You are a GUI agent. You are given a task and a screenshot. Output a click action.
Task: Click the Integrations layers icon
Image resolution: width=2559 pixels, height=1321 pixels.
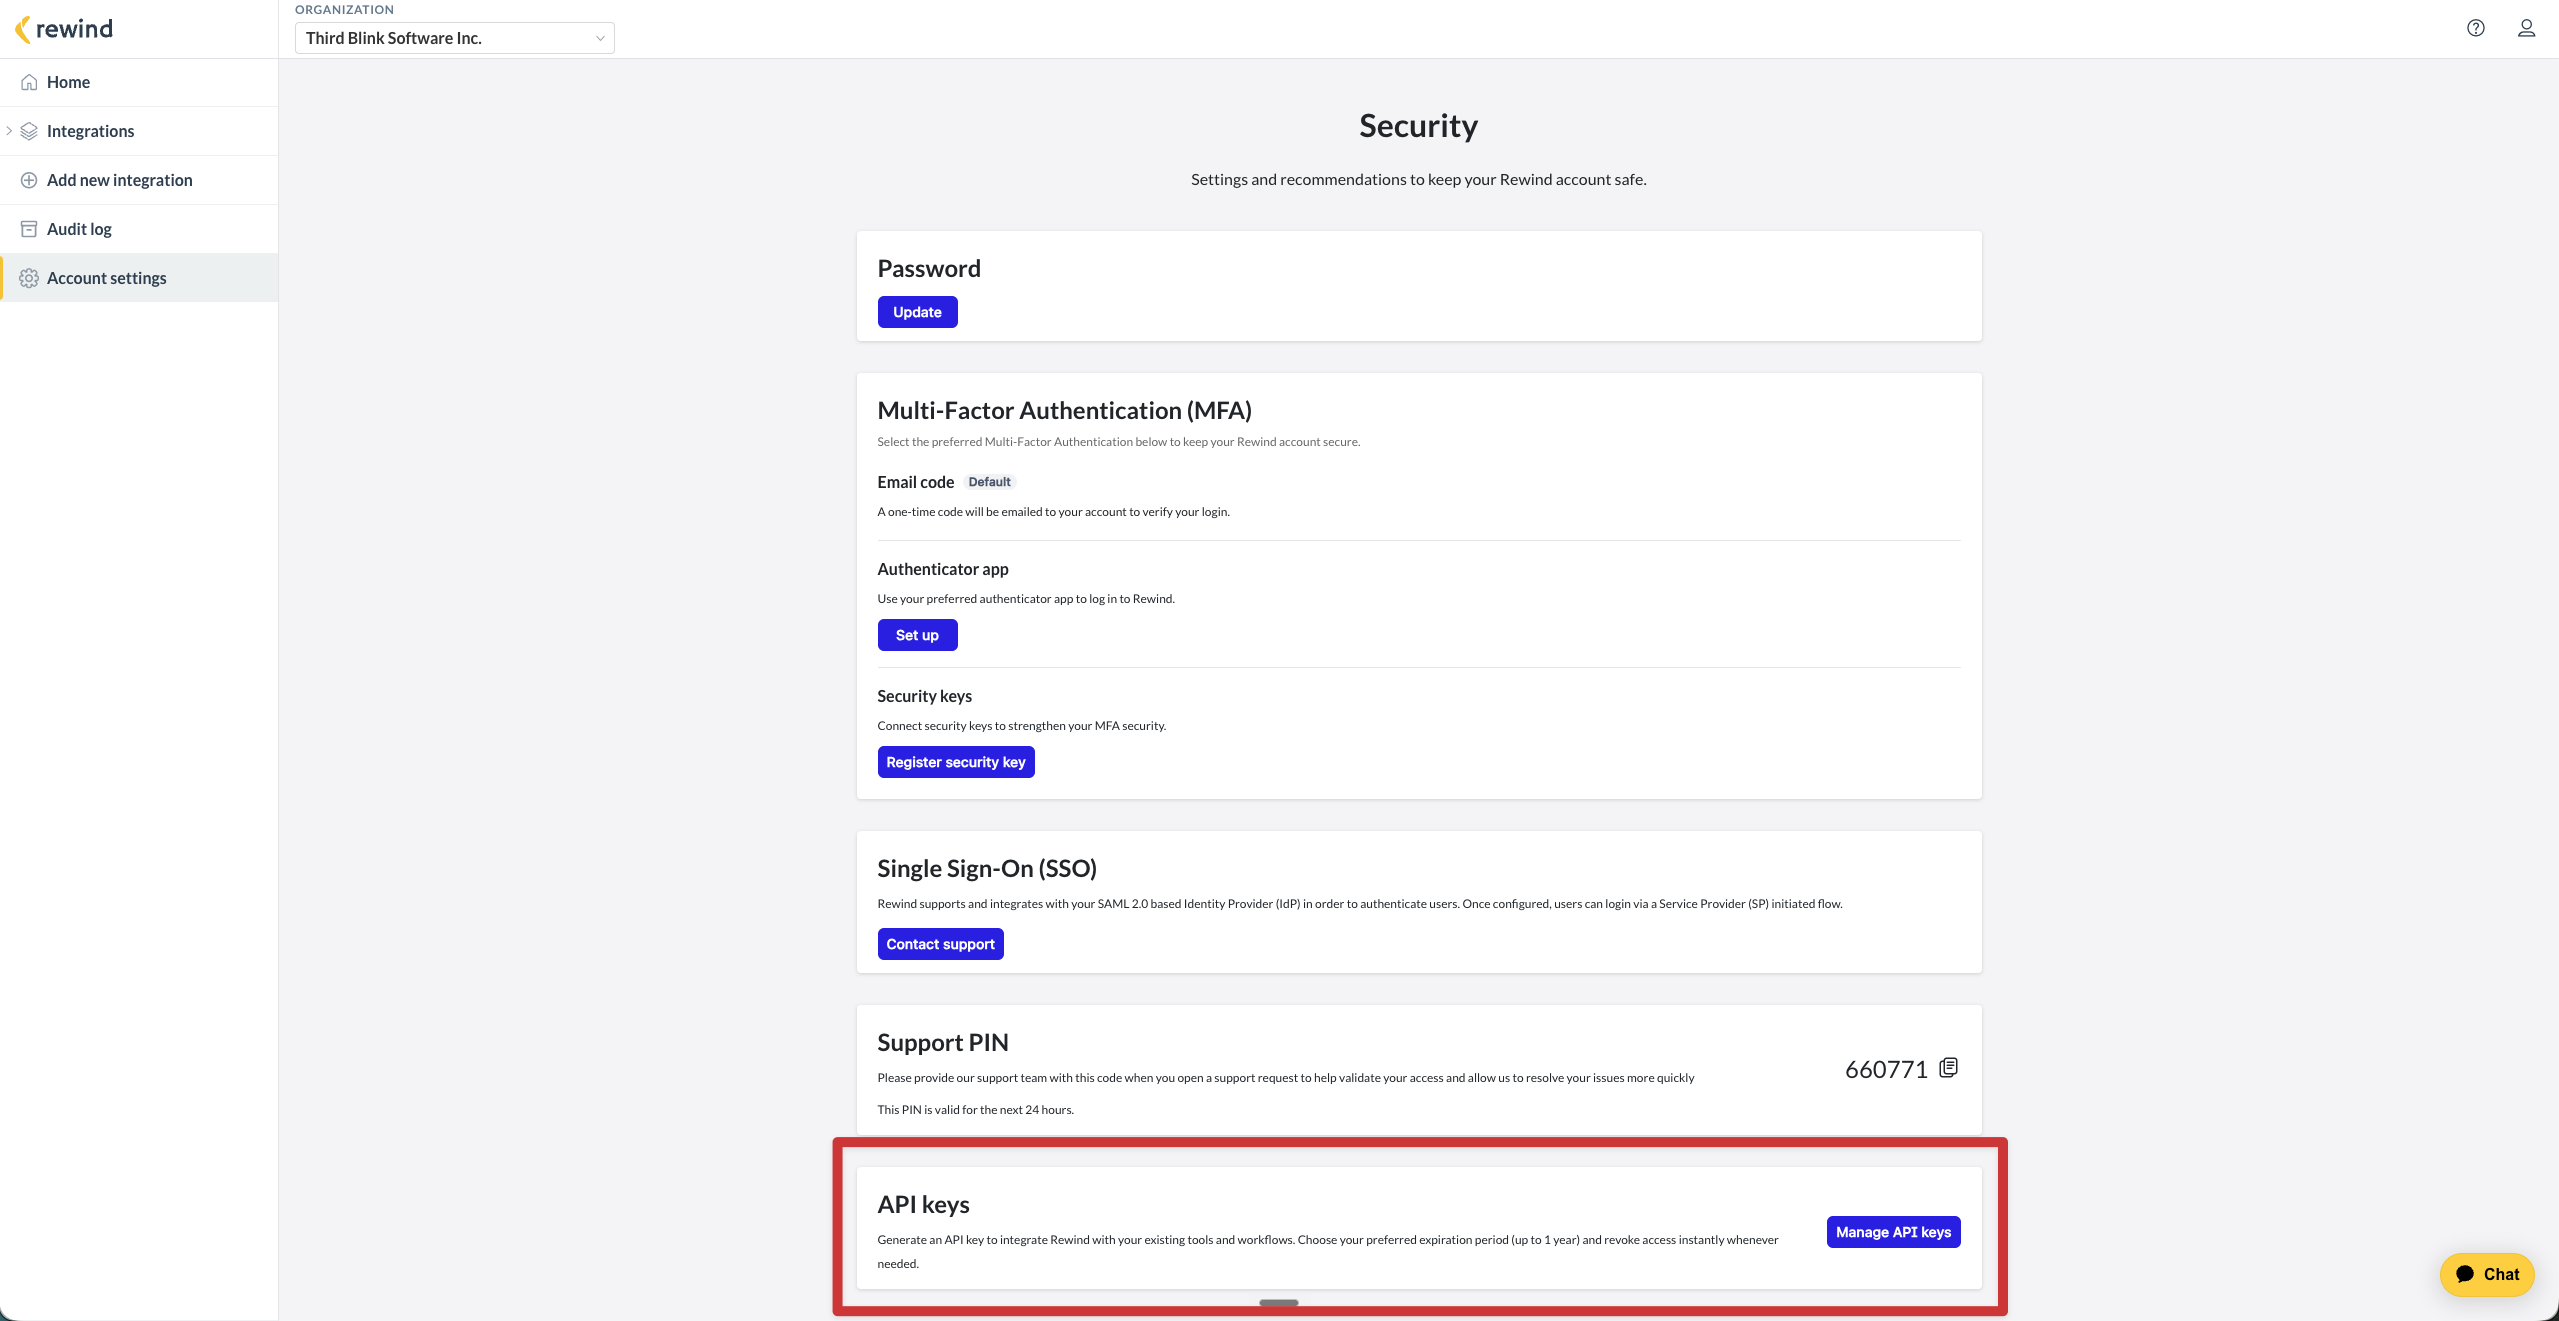pyautogui.click(x=29, y=131)
